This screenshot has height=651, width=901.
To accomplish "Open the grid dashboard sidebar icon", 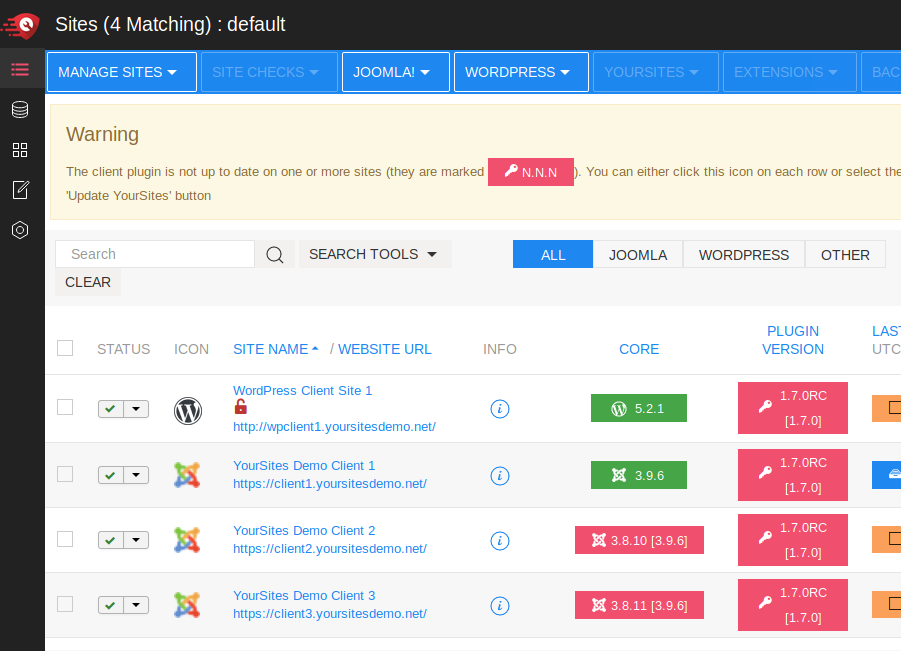I will point(20,150).
